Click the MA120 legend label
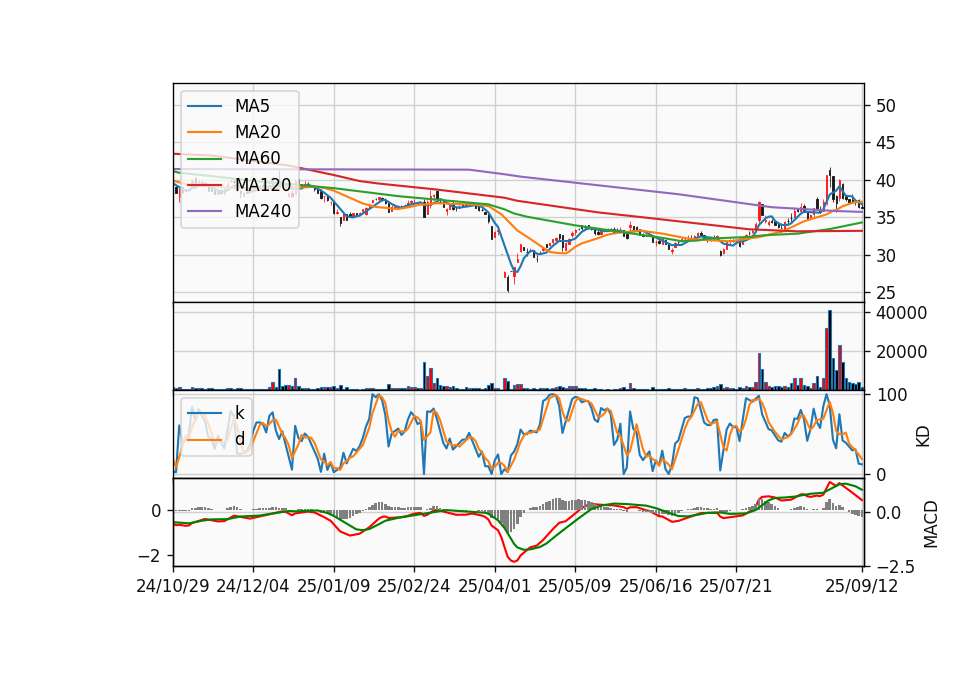Screen dimensions: 960x690 coord(263,184)
